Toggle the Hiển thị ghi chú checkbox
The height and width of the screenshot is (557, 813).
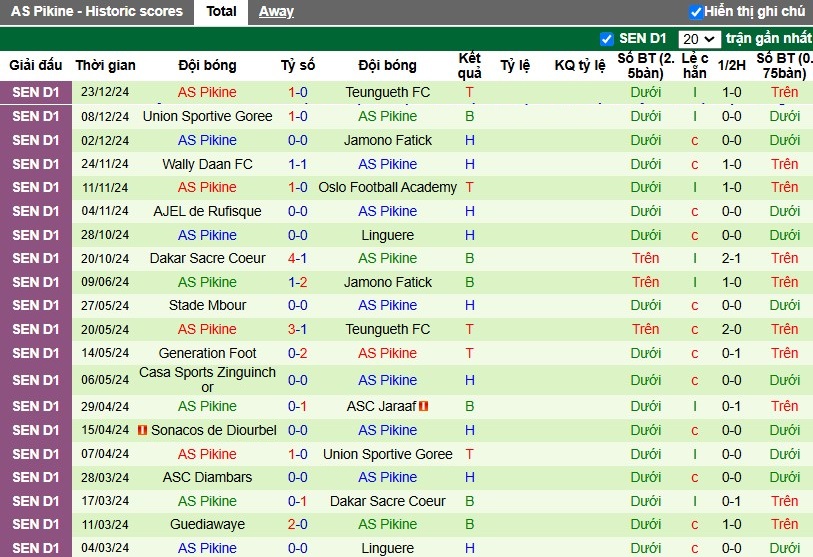pos(696,12)
